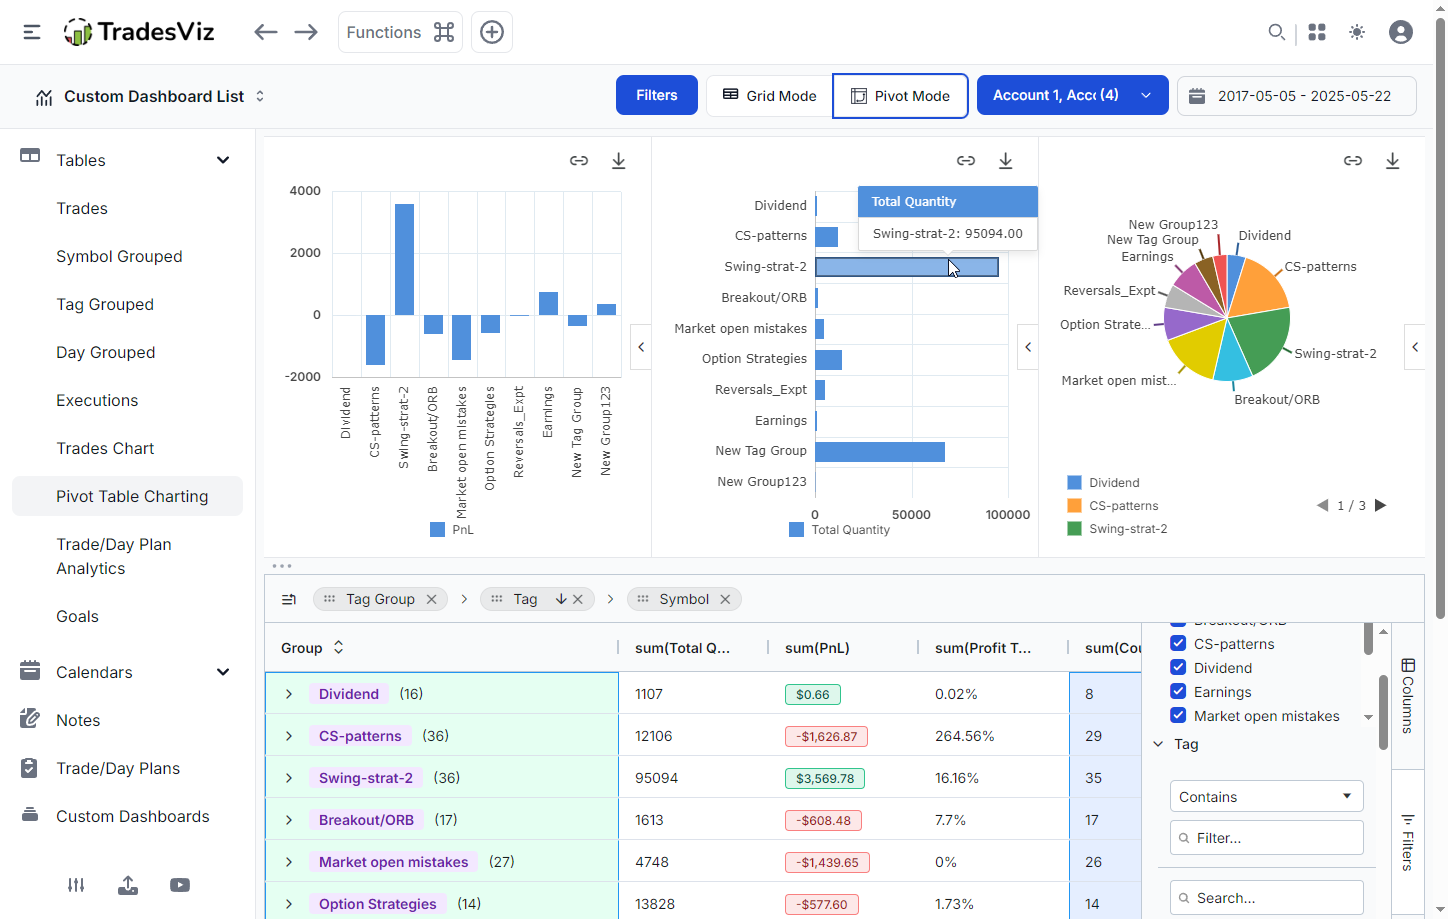Click the YouTube icon in sidebar
The image size is (1448, 919).
[179, 885]
